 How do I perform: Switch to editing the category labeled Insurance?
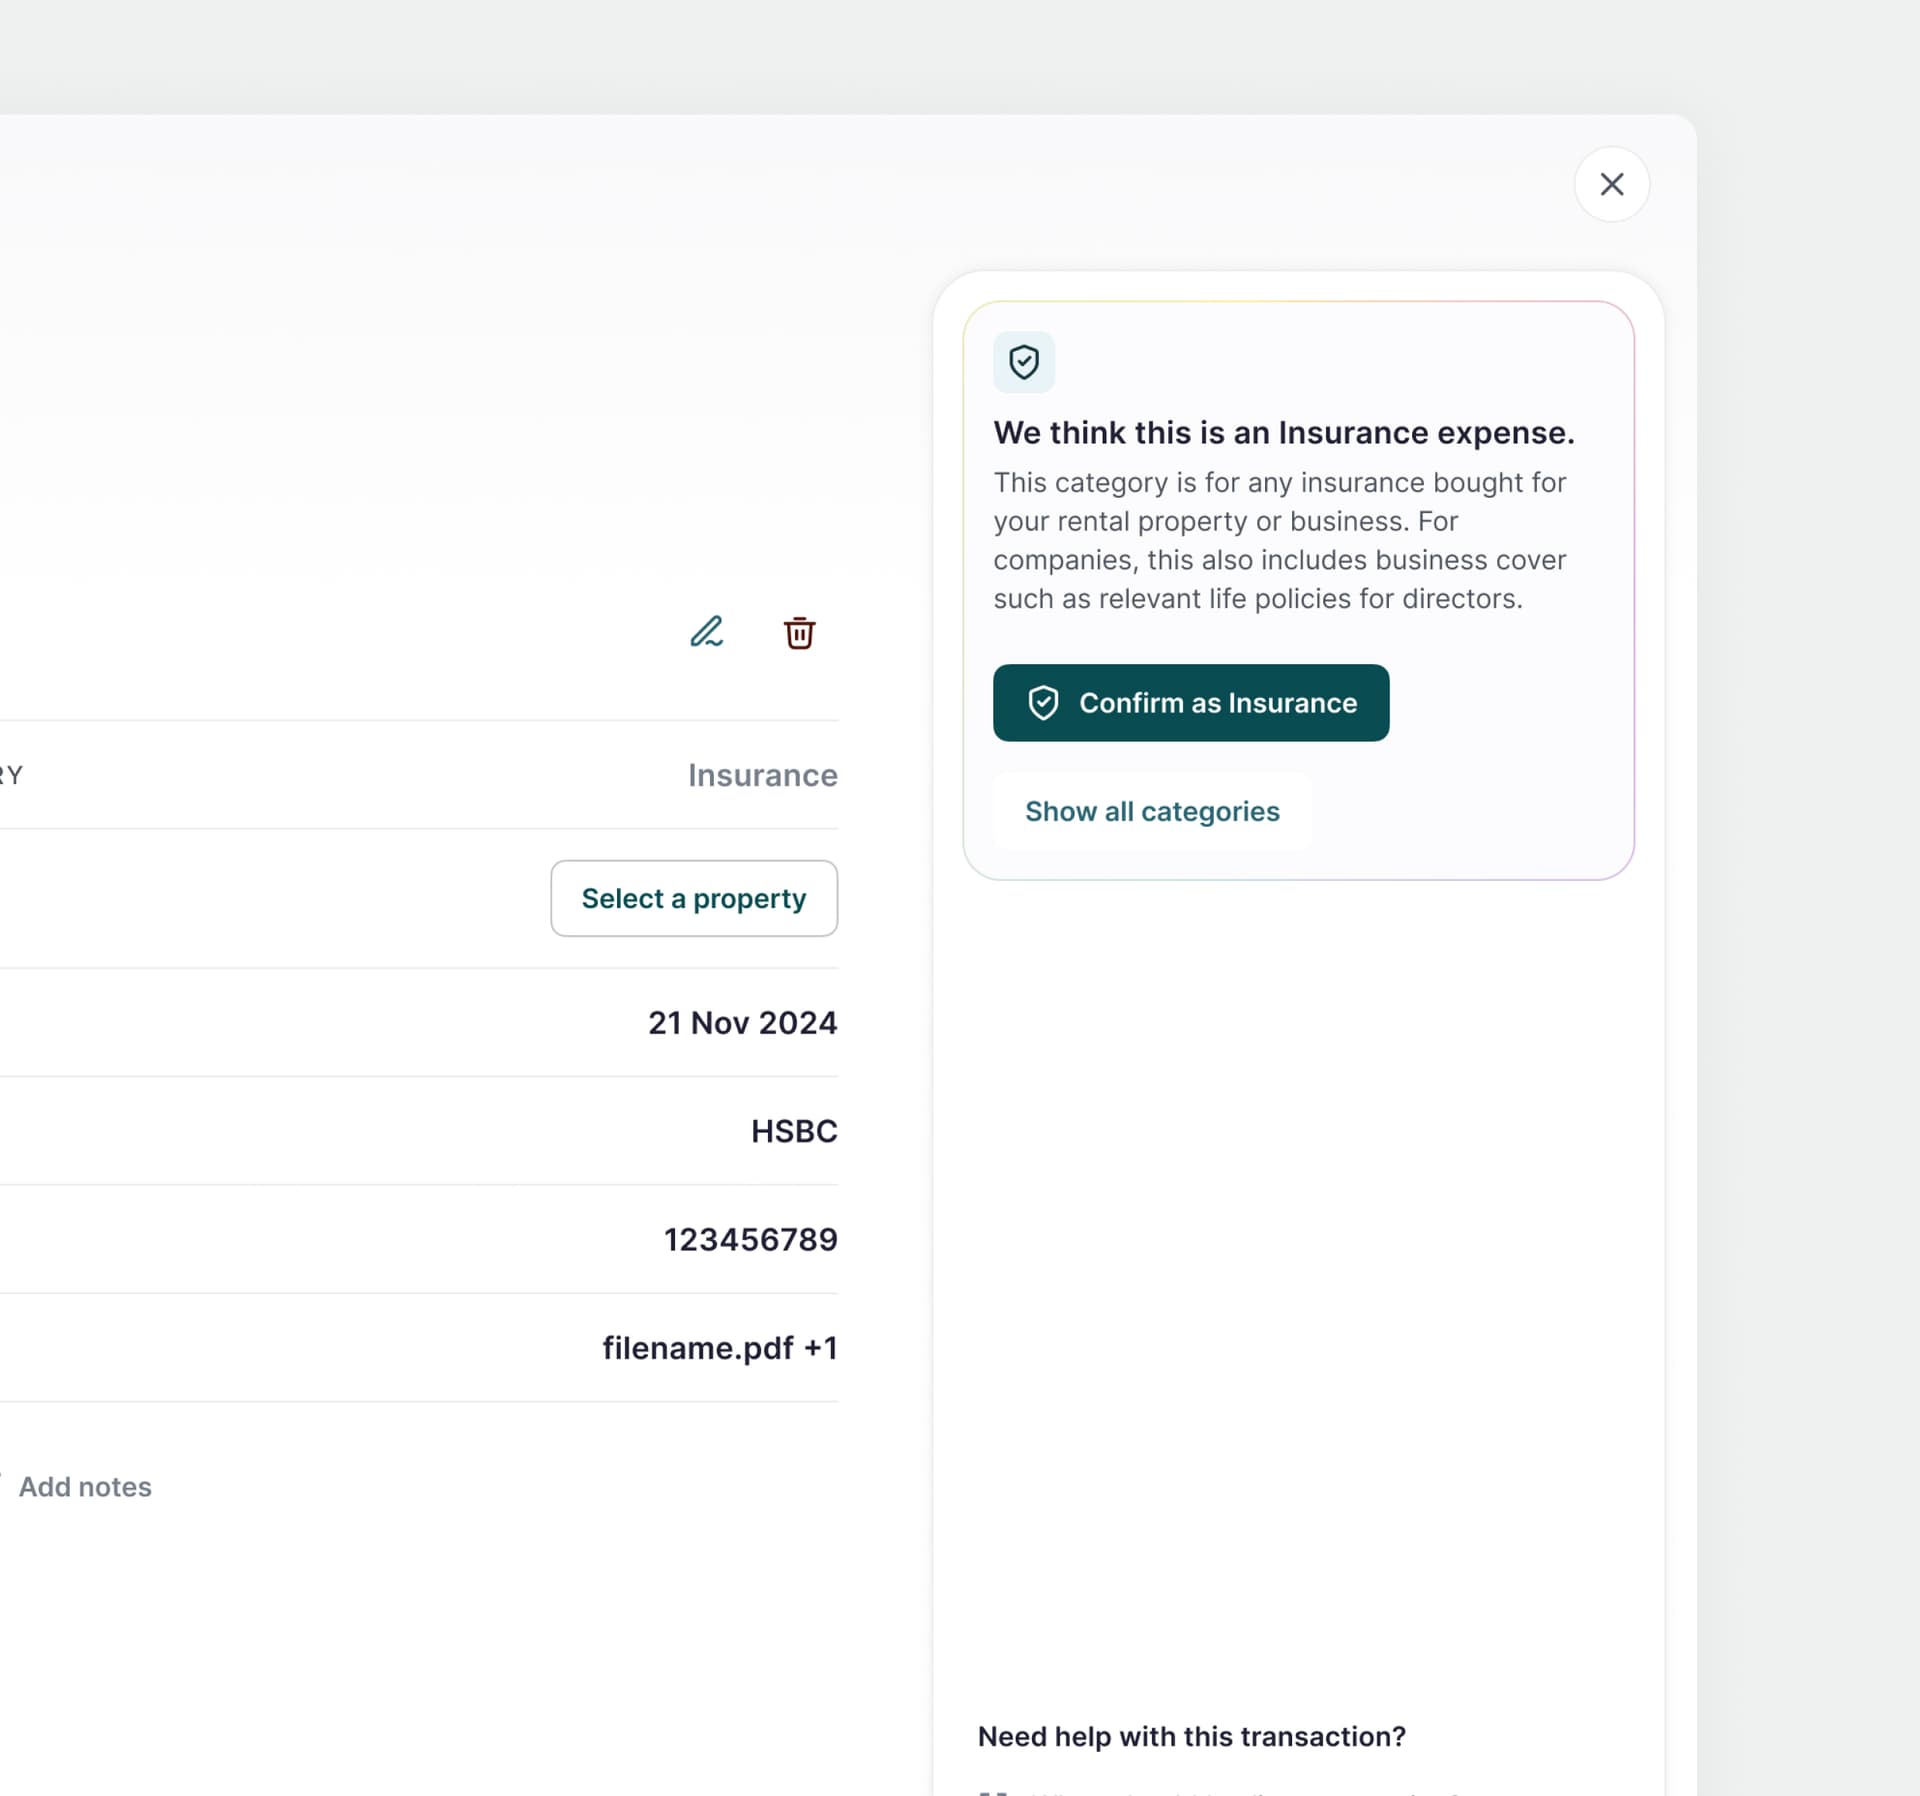762,775
